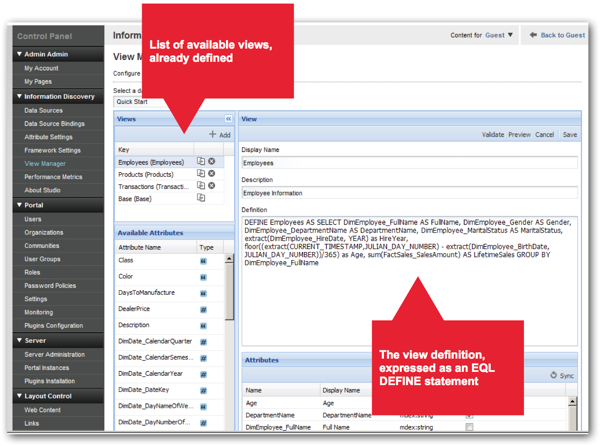Collapse the Views panel with double-chevron icon
Viewport: 600px width, 446px height.
click(x=228, y=119)
